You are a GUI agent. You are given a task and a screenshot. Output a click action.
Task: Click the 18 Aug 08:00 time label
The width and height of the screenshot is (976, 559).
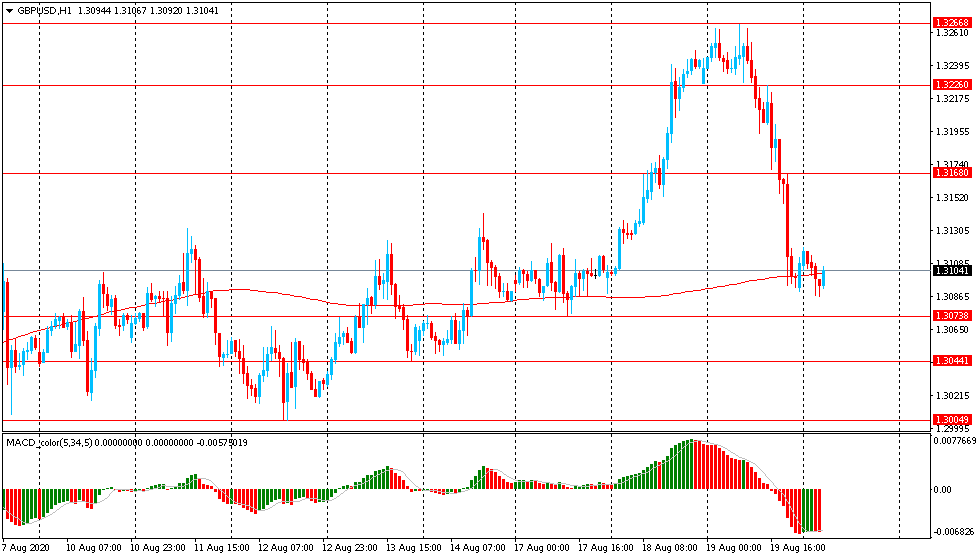click(x=670, y=548)
